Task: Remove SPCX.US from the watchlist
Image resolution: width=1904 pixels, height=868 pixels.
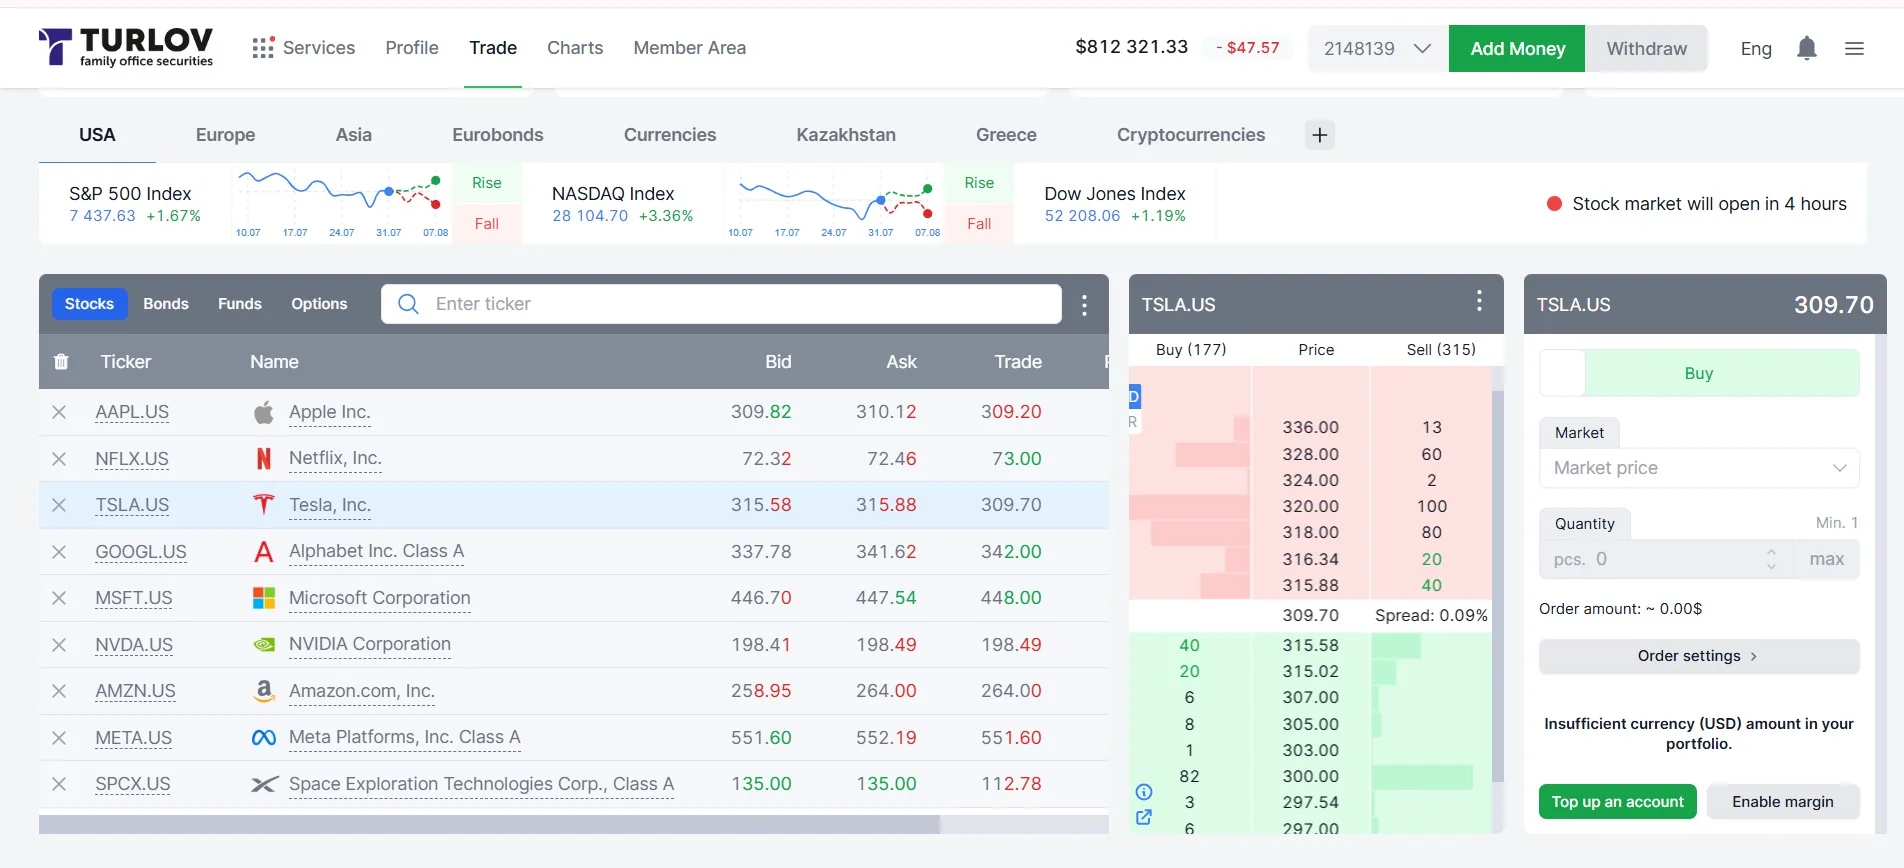Action: click(x=59, y=784)
